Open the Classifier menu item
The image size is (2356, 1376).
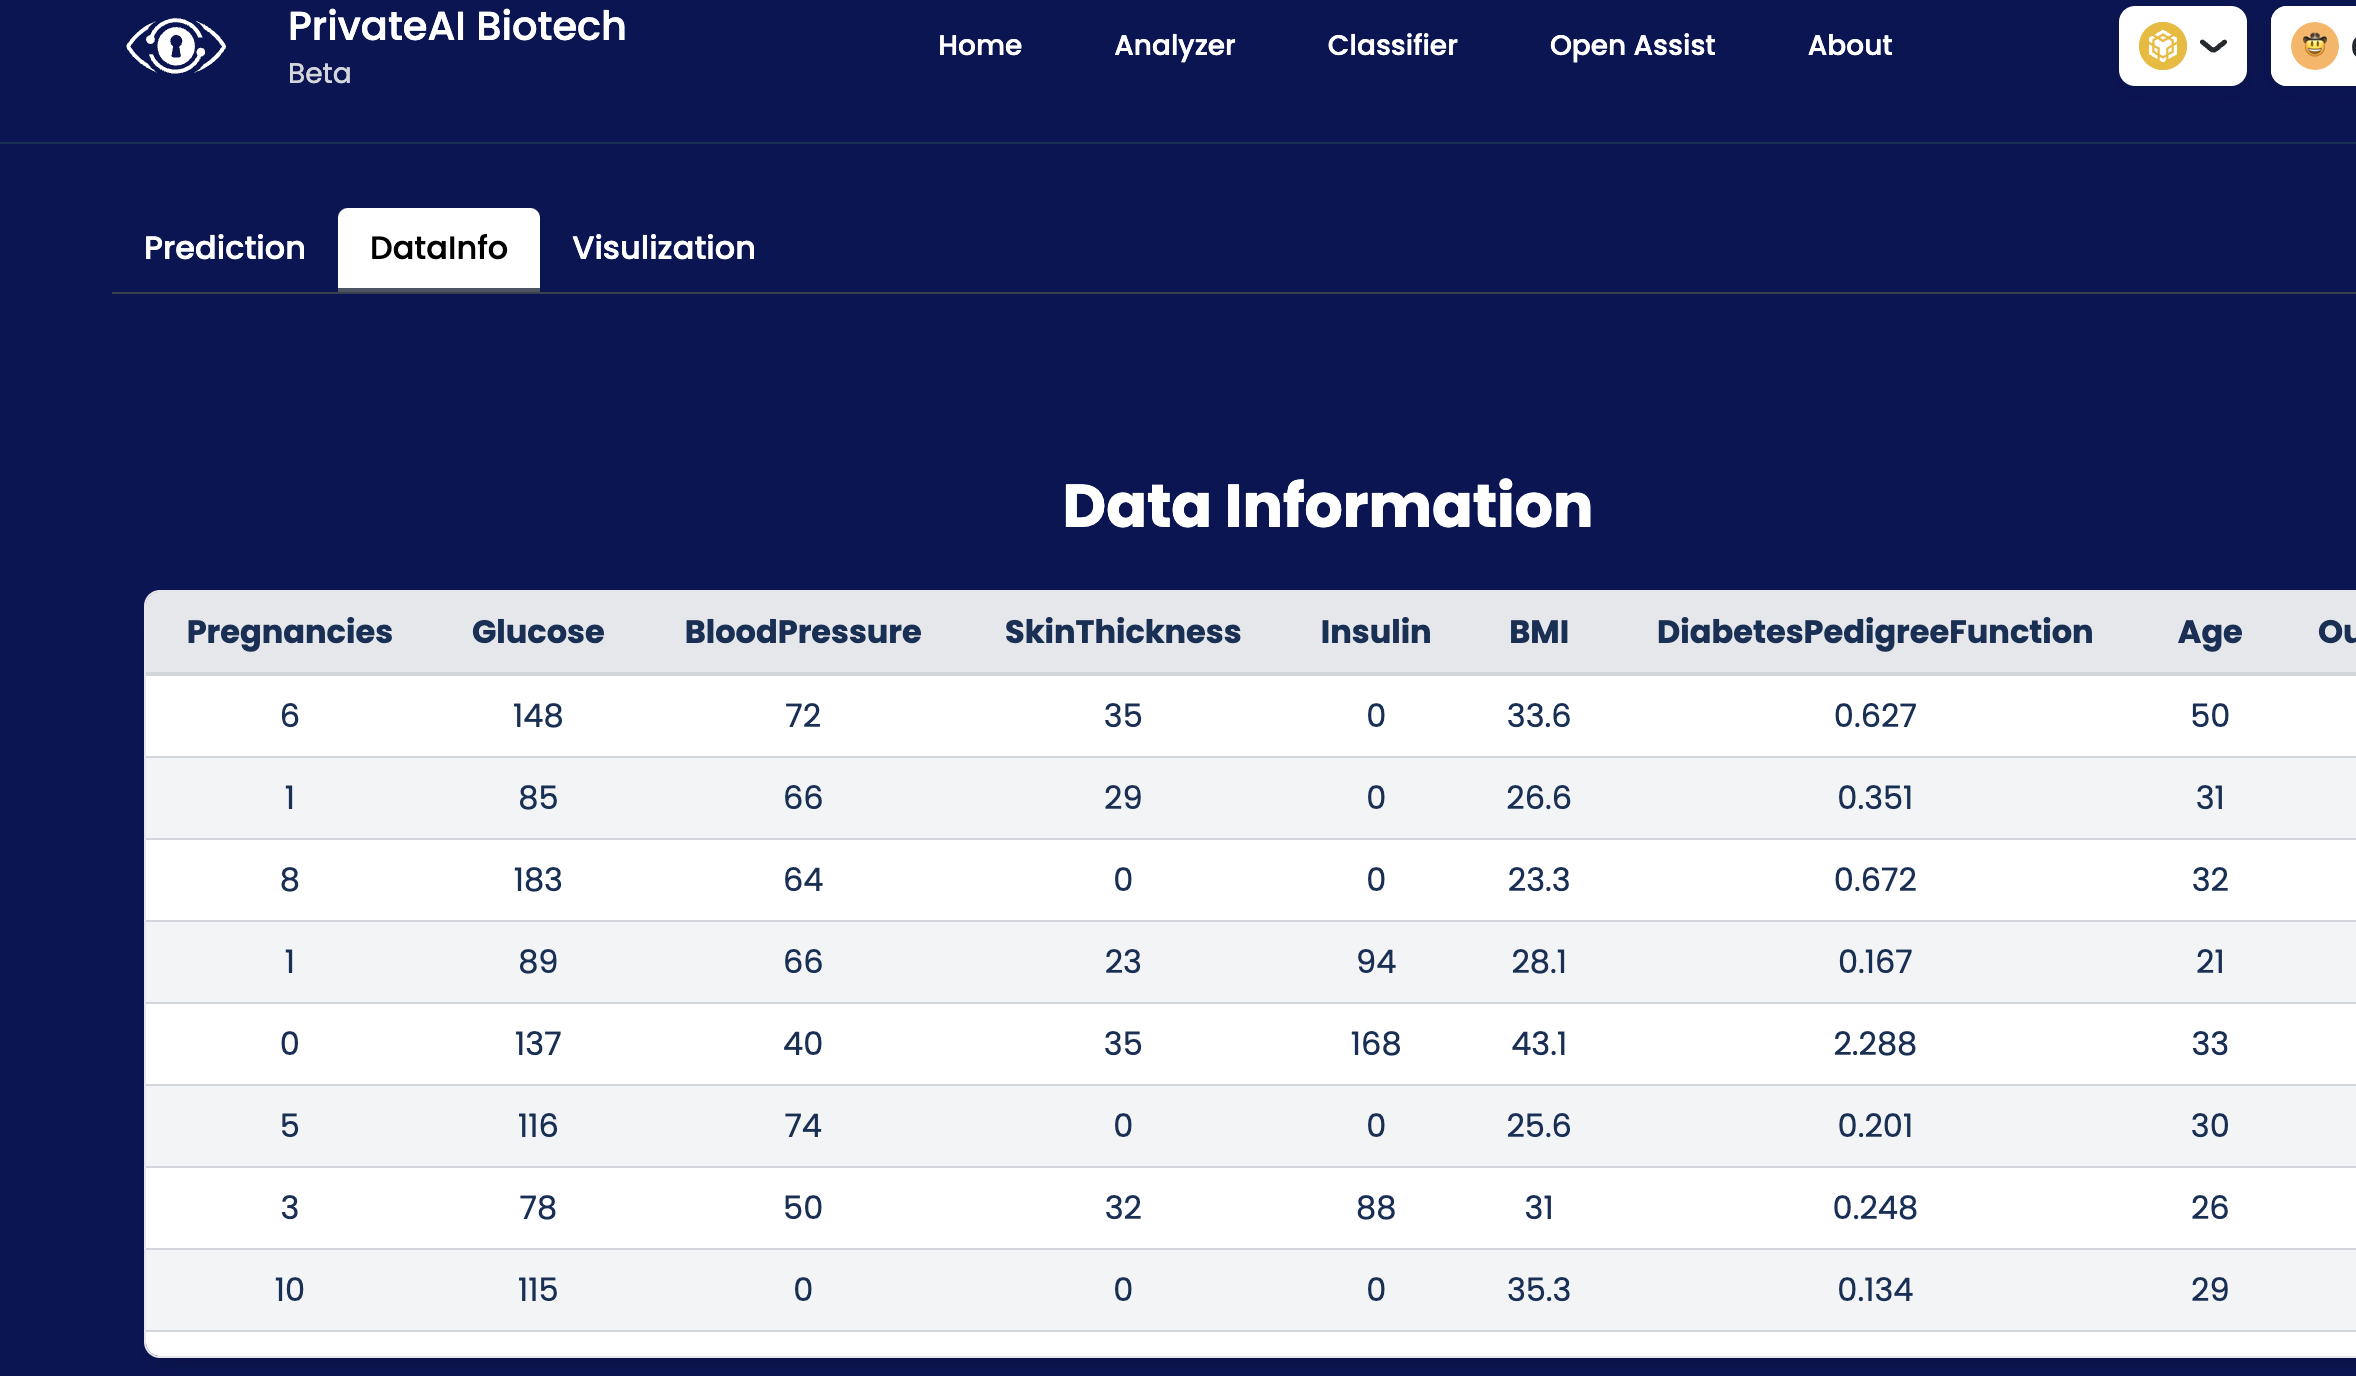pos(1391,45)
